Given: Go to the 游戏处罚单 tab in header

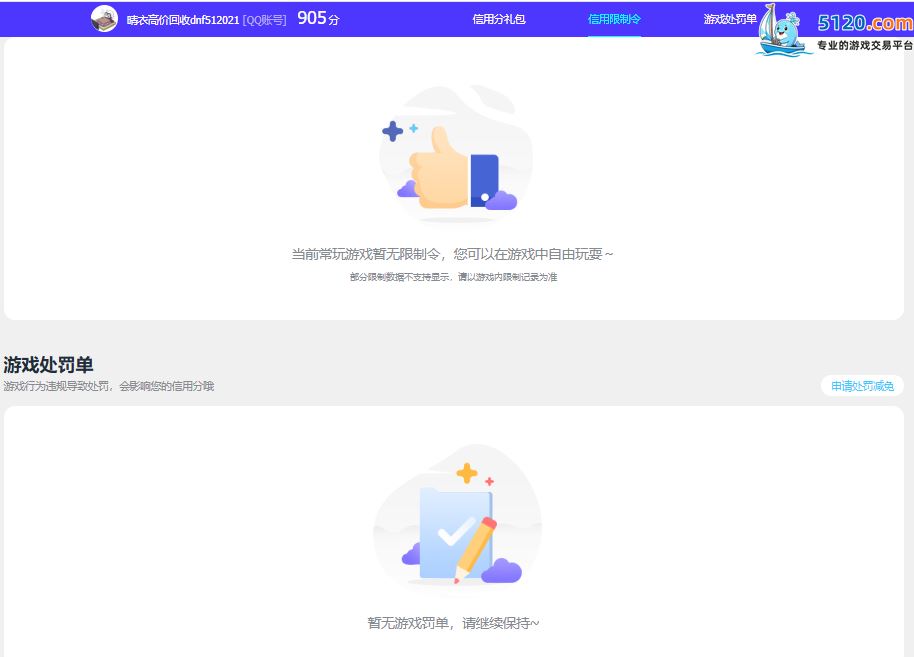Looking at the screenshot, I should coord(730,19).
